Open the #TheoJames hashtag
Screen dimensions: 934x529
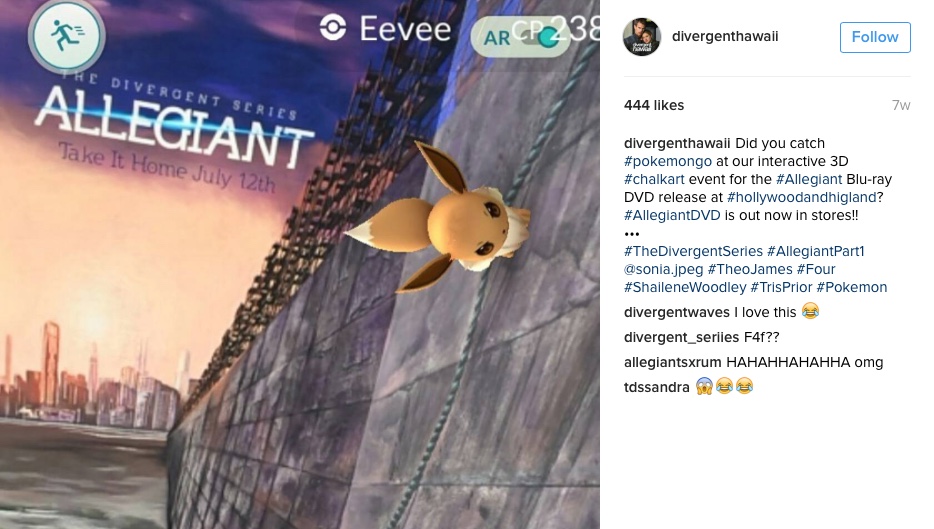[750, 269]
